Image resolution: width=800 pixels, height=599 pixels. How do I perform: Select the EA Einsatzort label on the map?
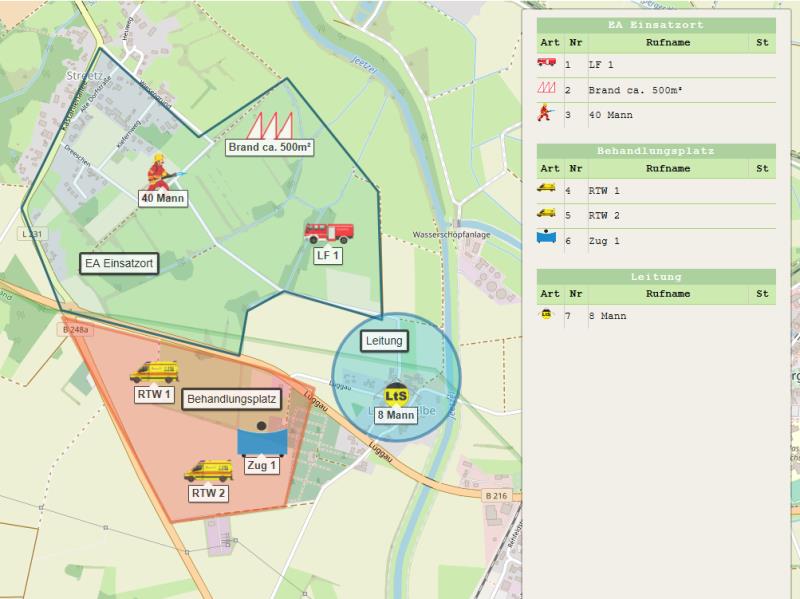(121, 263)
